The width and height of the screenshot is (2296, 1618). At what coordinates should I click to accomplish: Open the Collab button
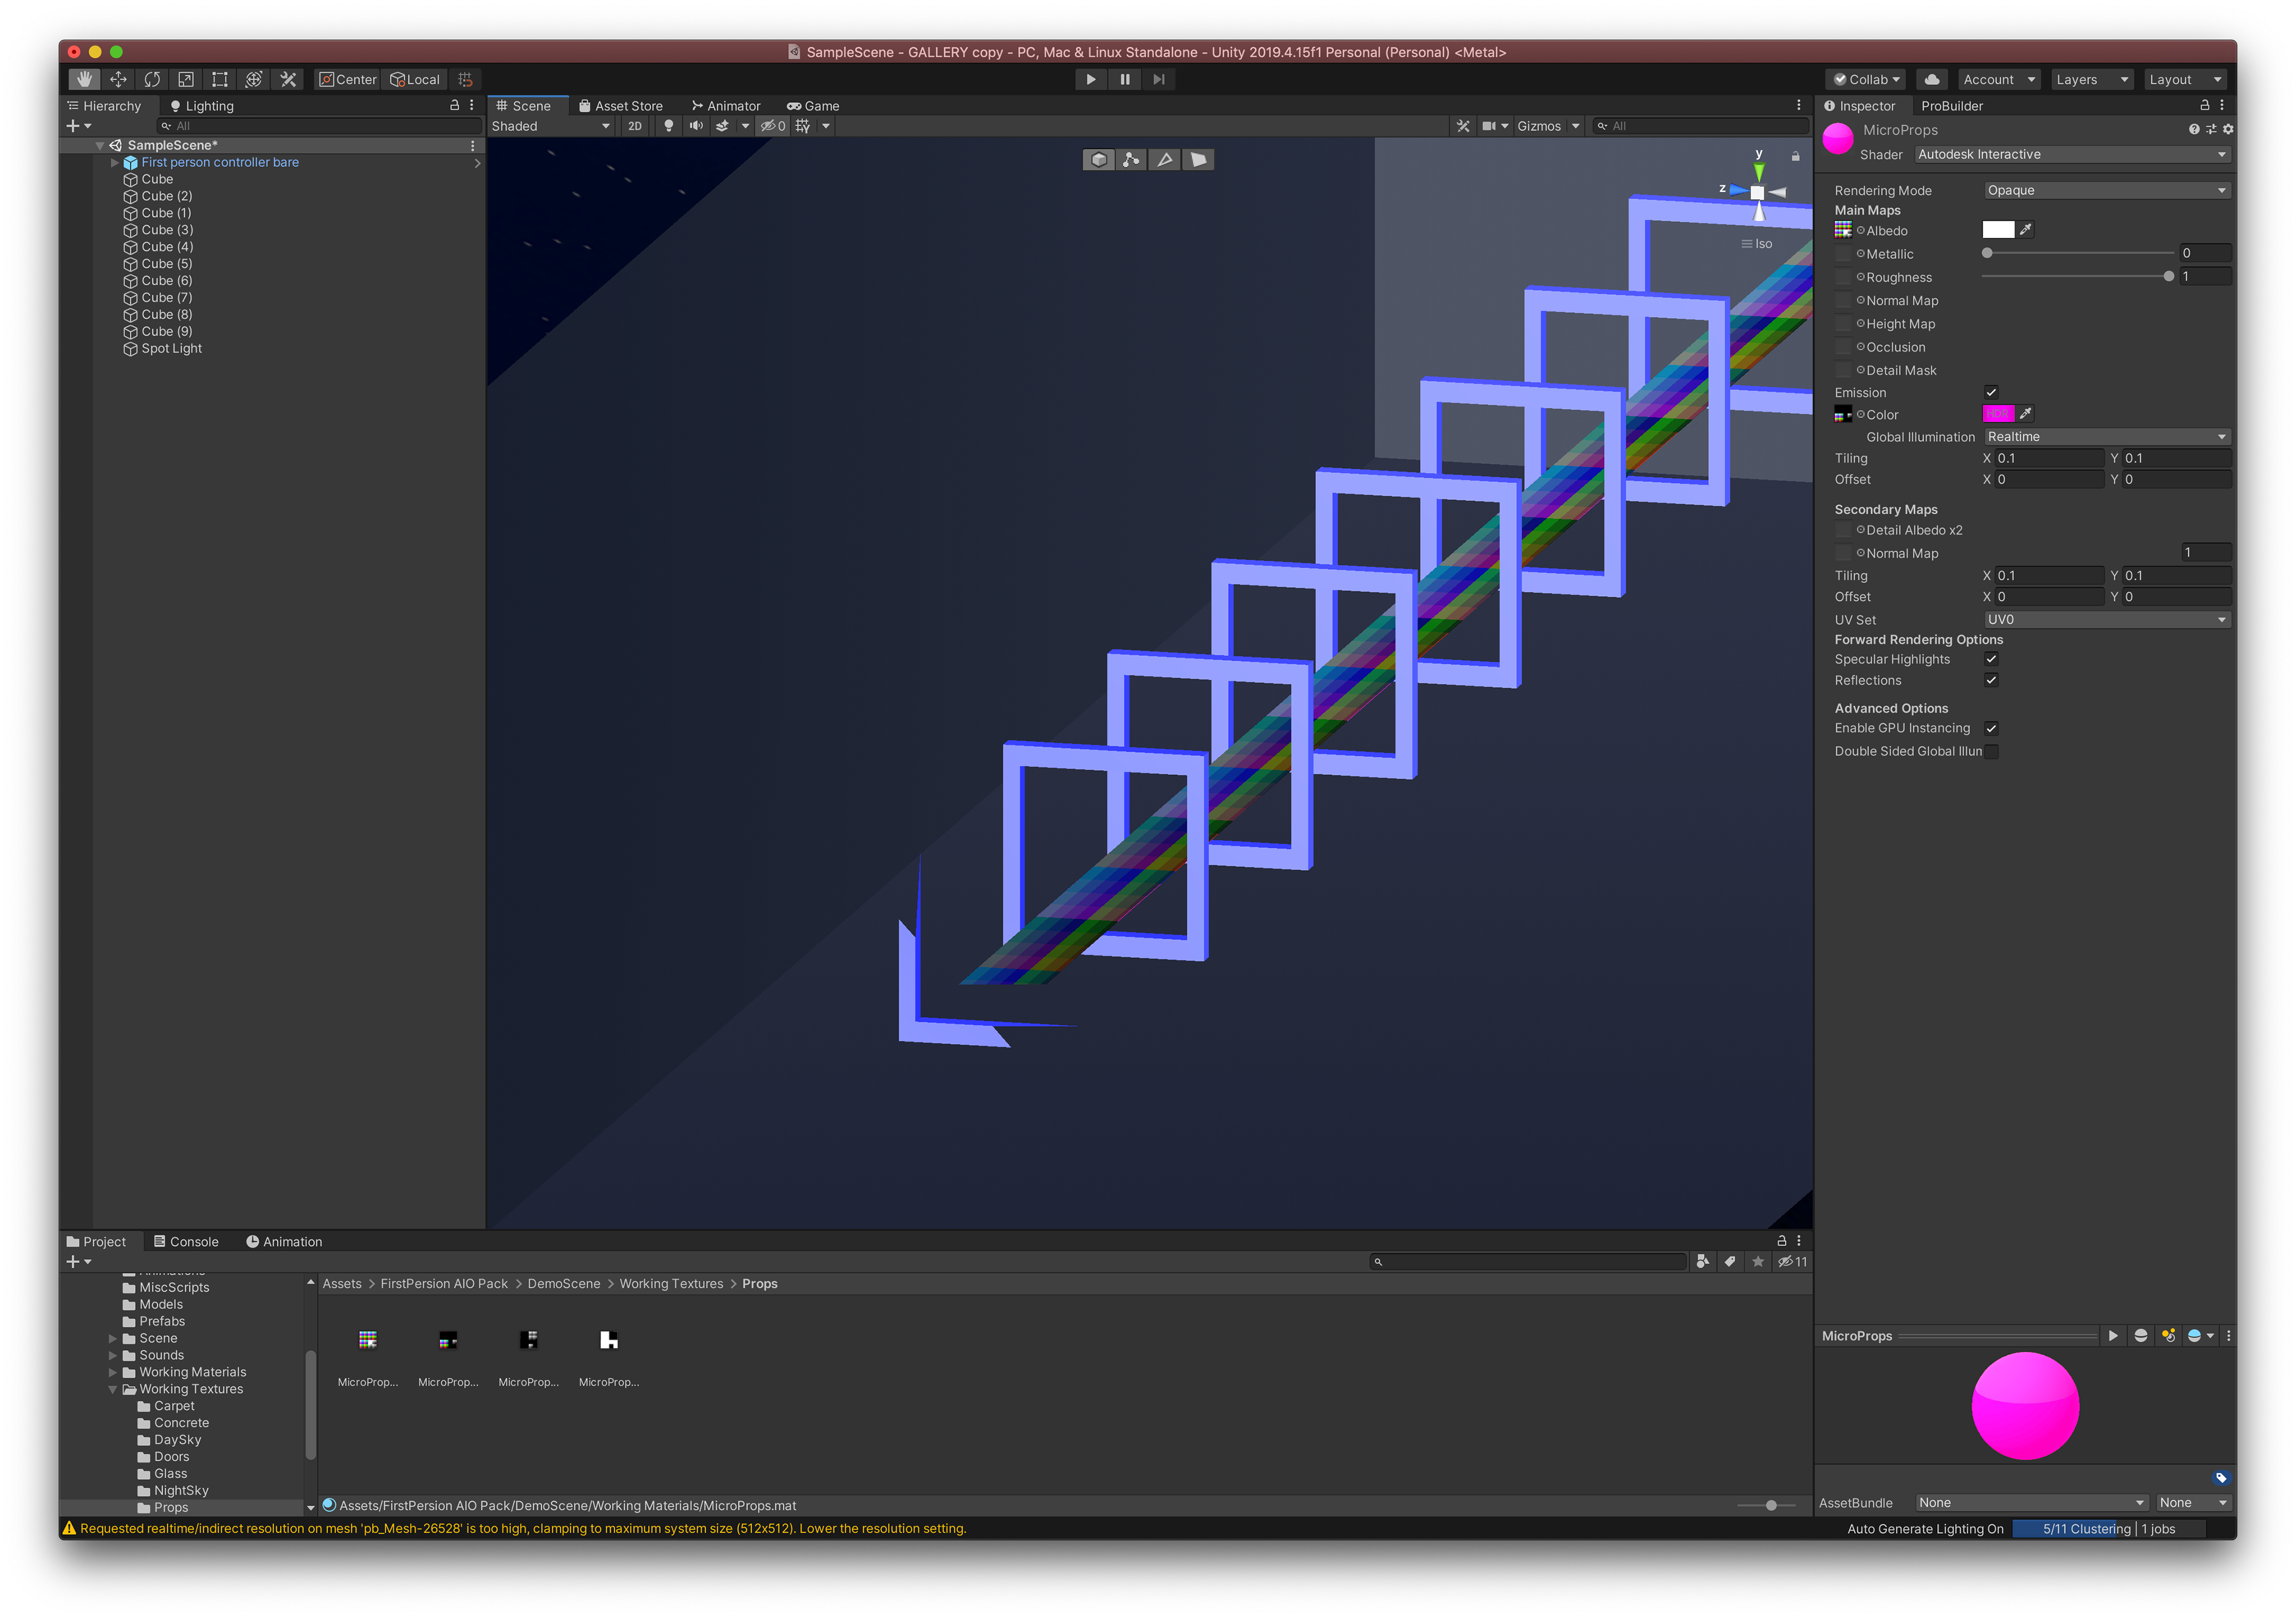1866,79
